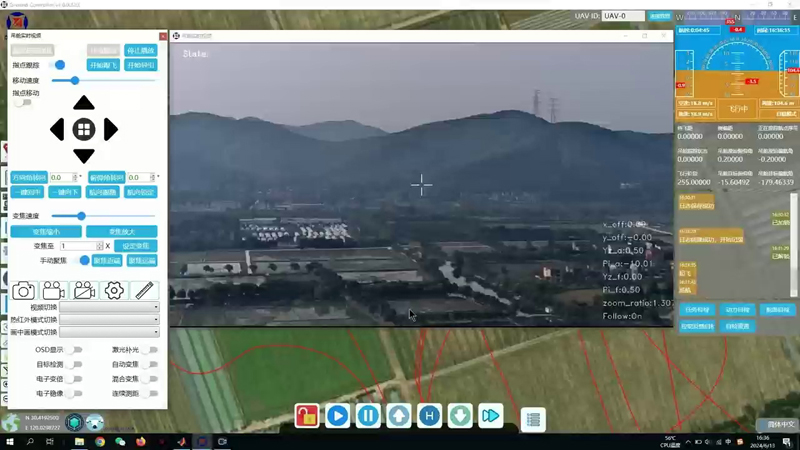Click stepper arrows on azimuth angle field
Screen dimensions: 800x450
coord(74,178)
